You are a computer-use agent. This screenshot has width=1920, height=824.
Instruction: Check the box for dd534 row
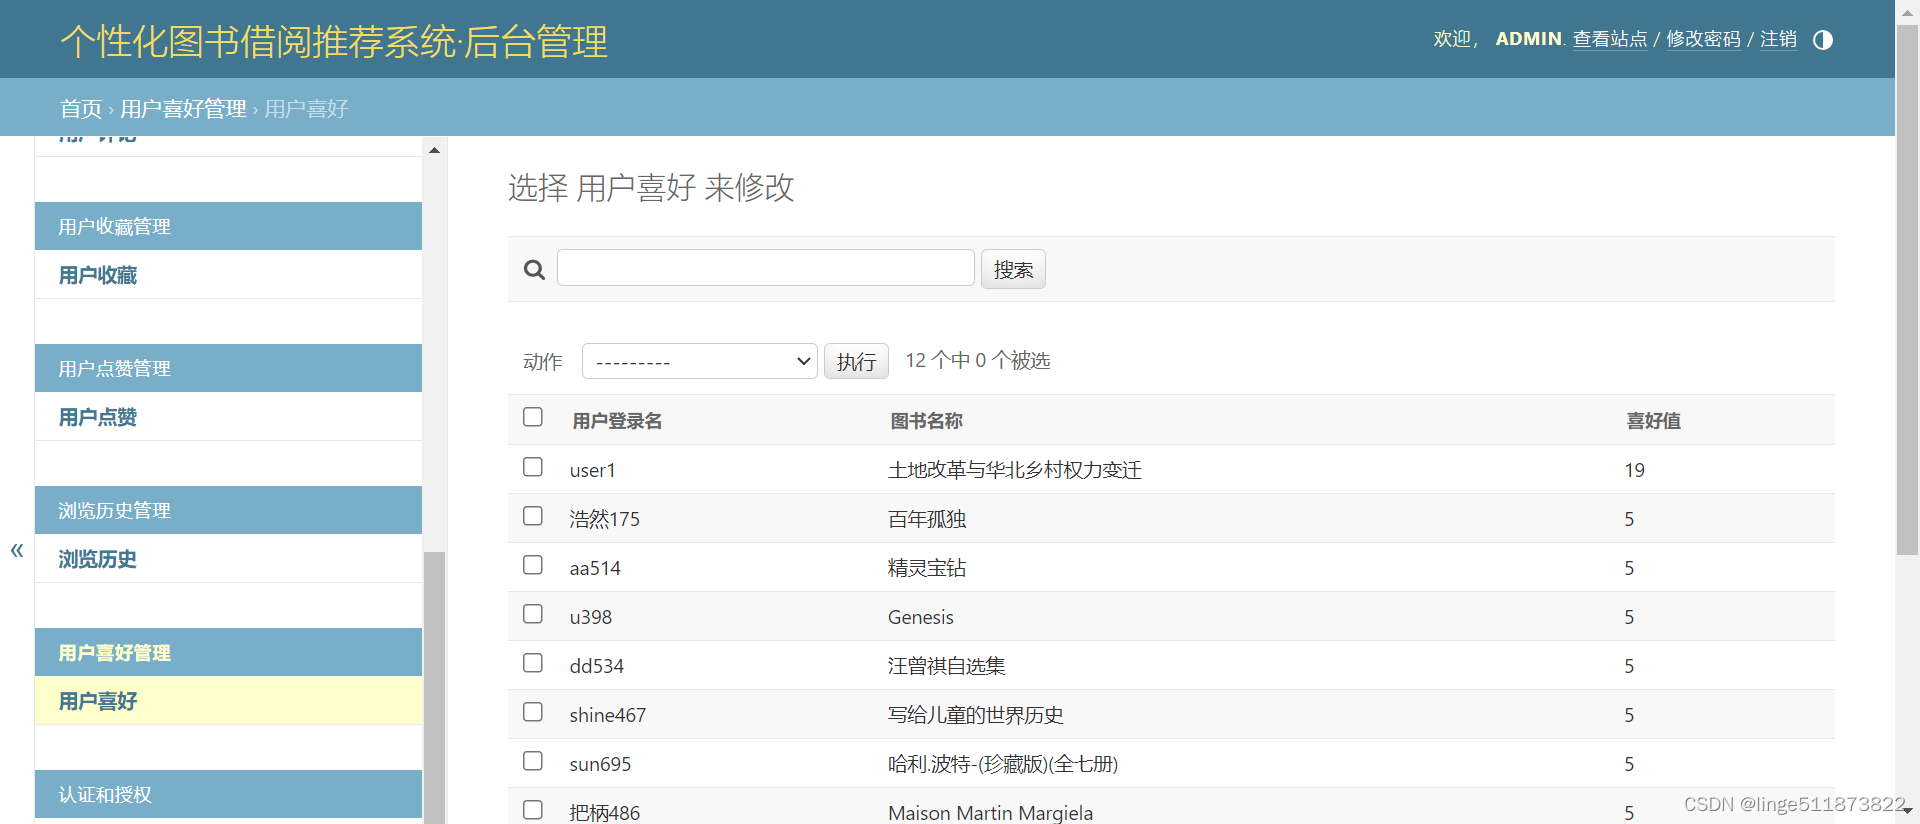click(x=533, y=663)
